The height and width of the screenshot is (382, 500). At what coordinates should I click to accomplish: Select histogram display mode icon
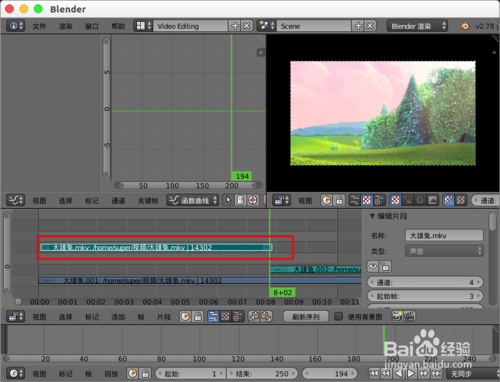pos(432,200)
